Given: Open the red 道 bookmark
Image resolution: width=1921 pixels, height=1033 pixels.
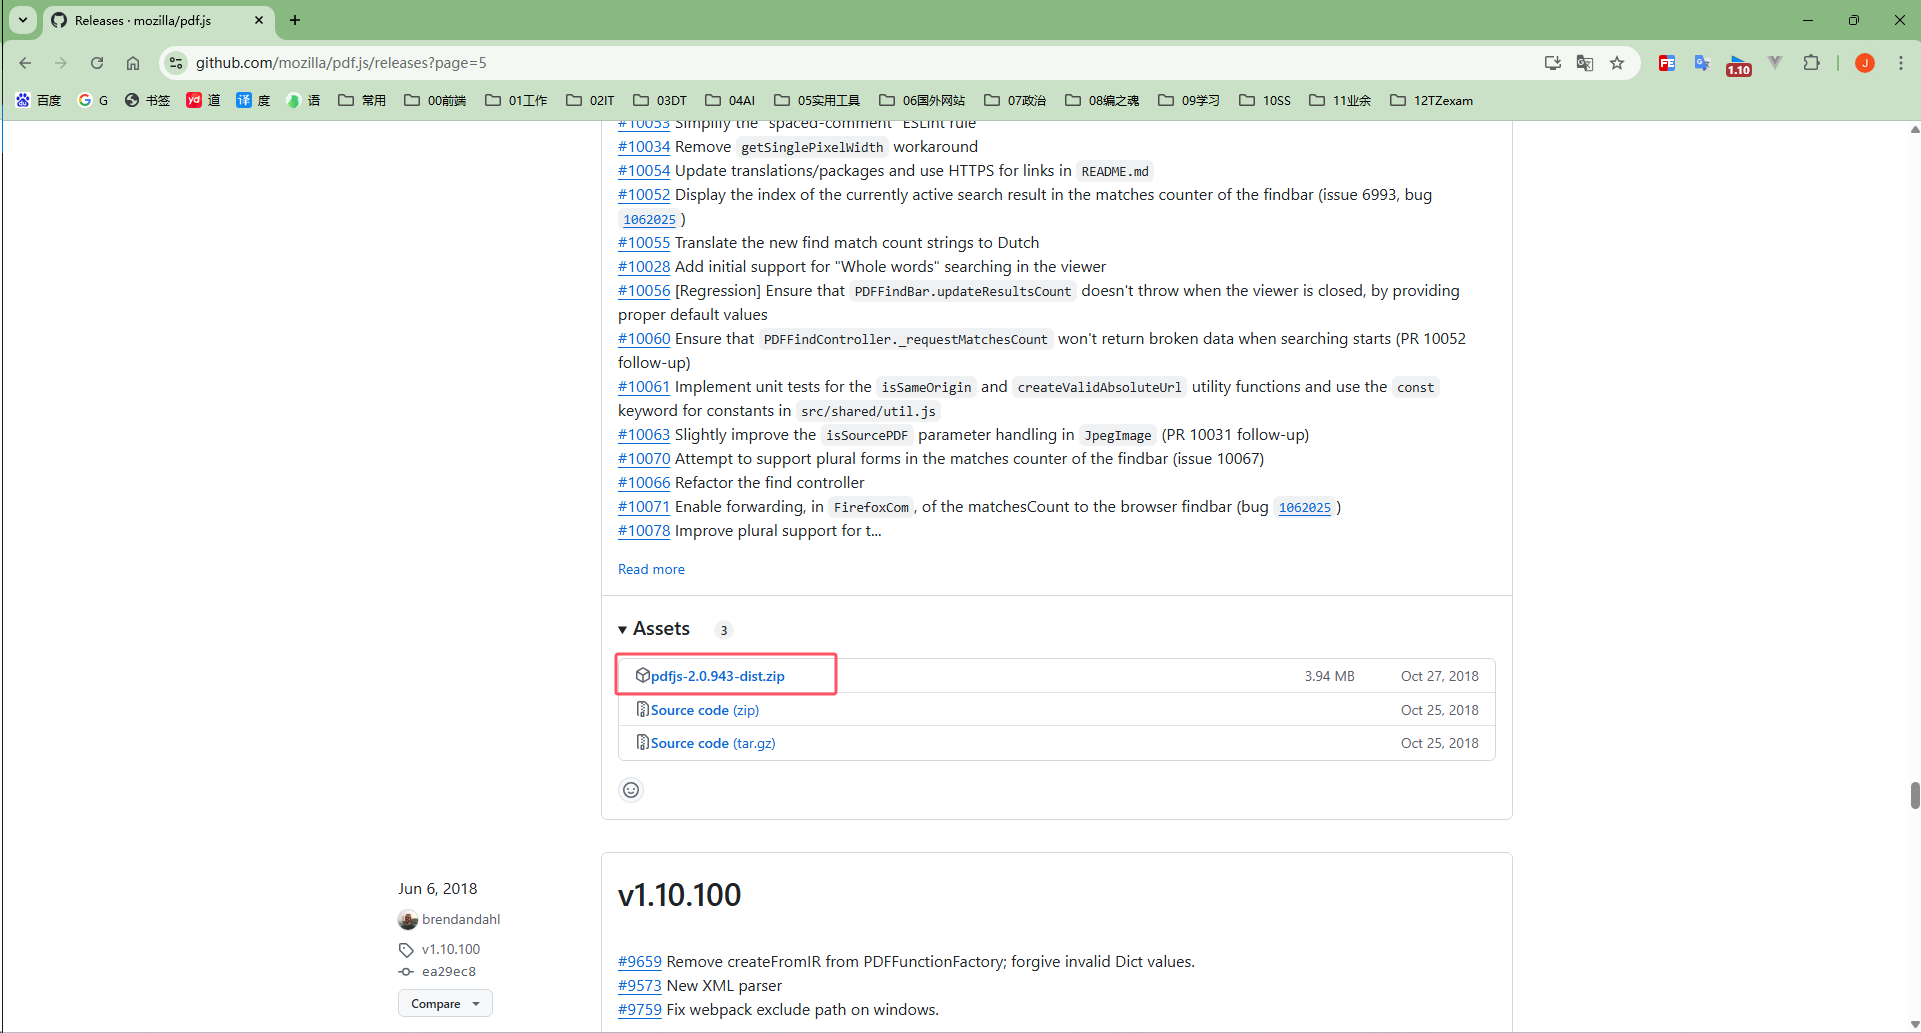Looking at the screenshot, I should [x=203, y=100].
